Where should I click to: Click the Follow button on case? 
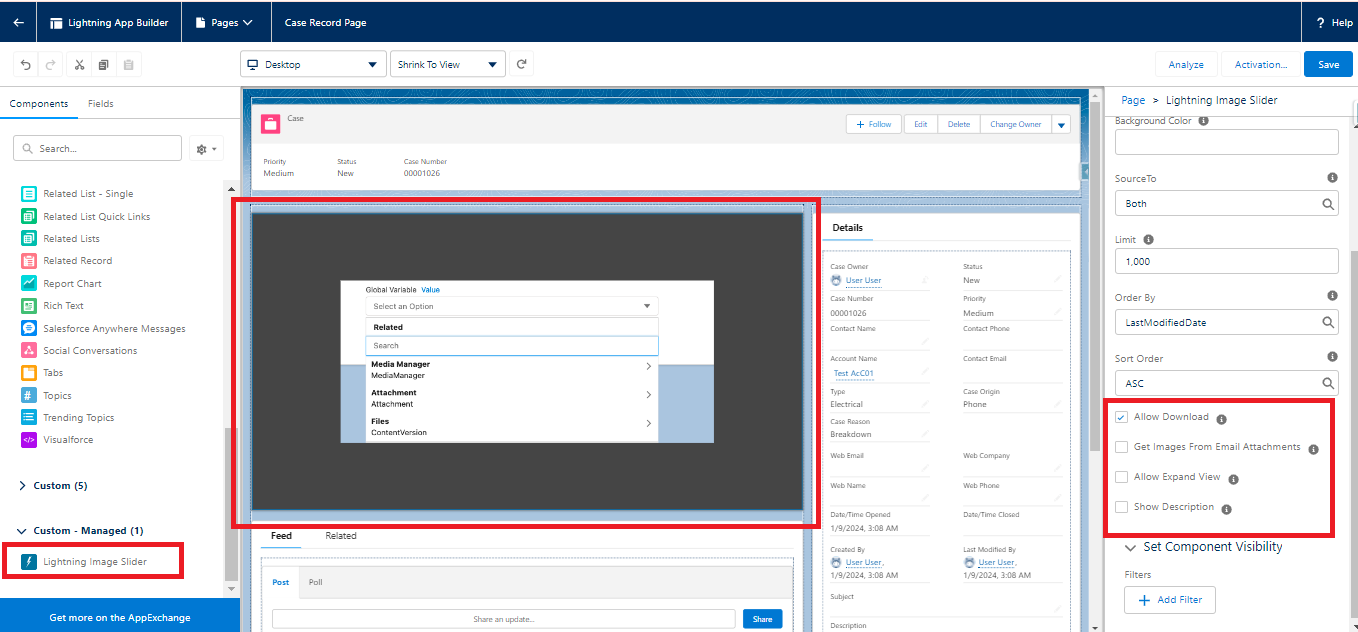coord(875,124)
